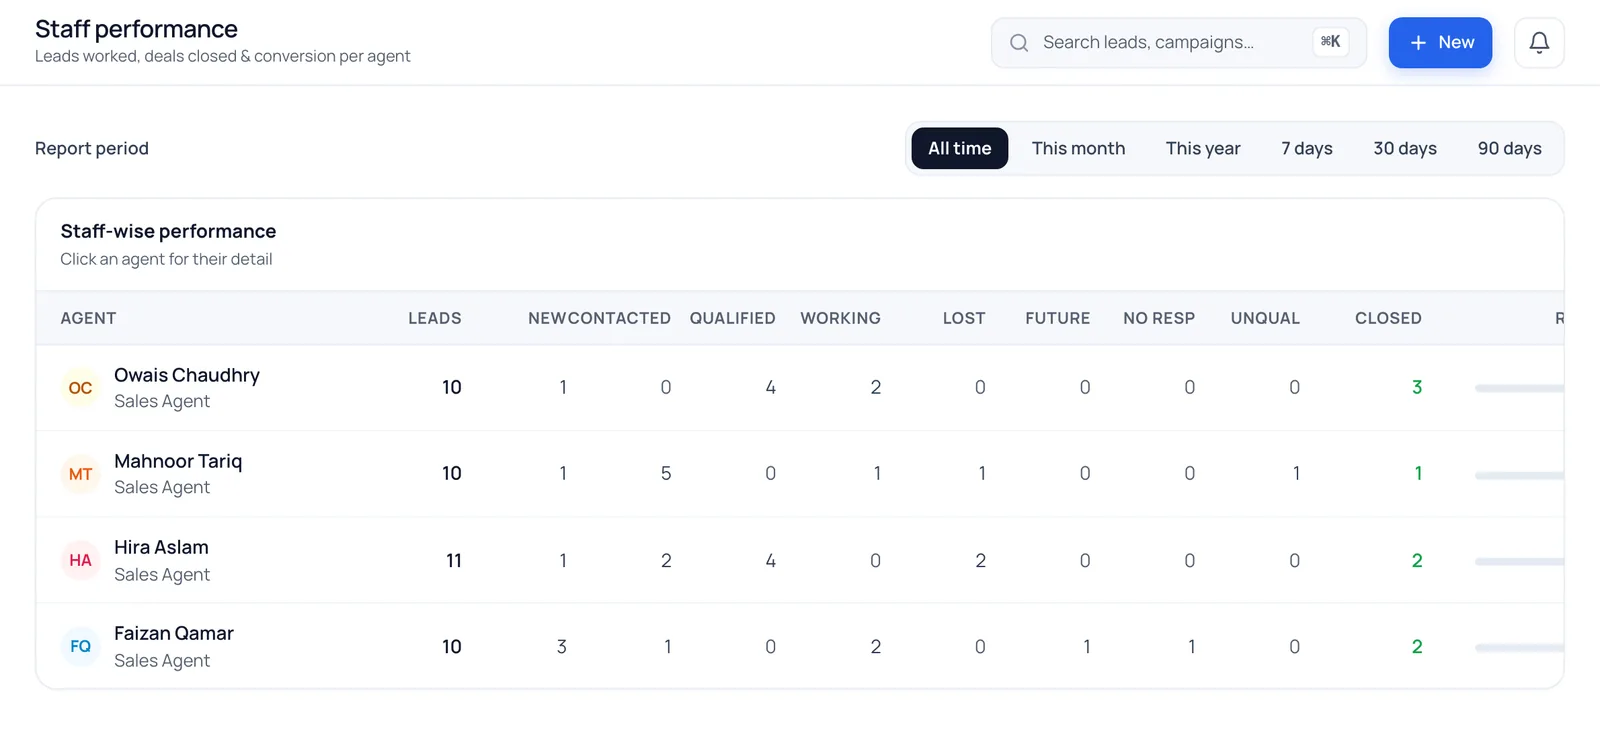Click Mahnoor Tariq's contacted count 5
The width and height of the screenshot is (1600, 739).
coord(666,473)
